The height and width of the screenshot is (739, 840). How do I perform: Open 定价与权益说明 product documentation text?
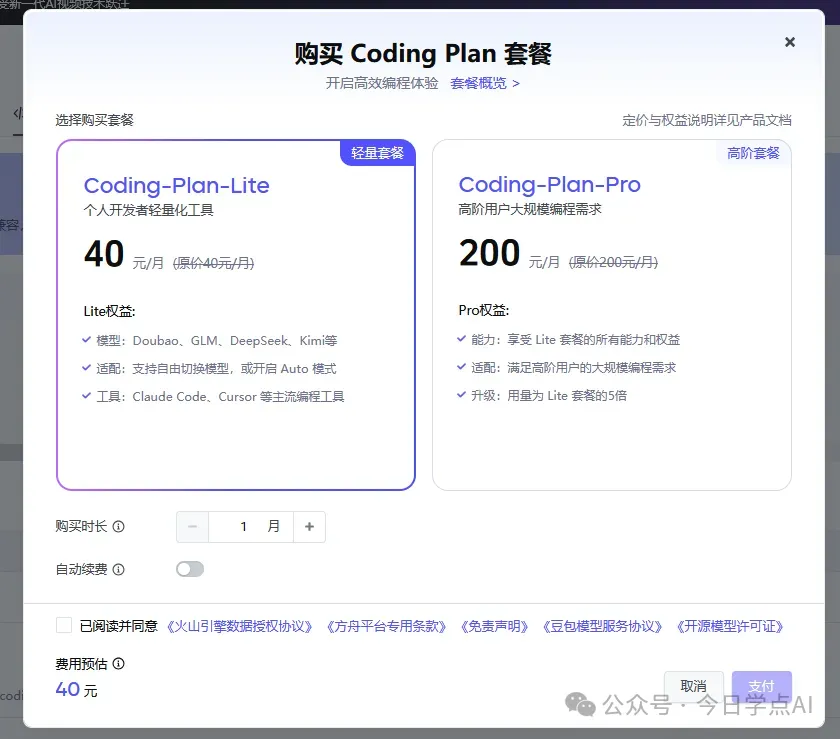(x=706, y=120)
